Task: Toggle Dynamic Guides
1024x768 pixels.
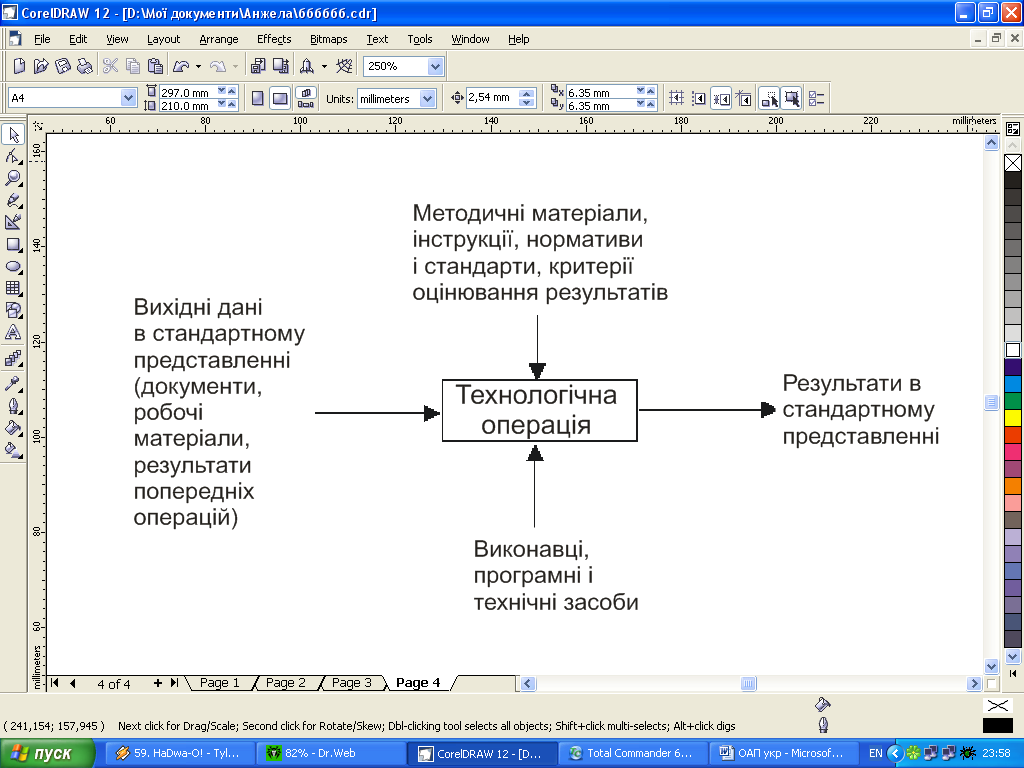Action: click(743, 99)
